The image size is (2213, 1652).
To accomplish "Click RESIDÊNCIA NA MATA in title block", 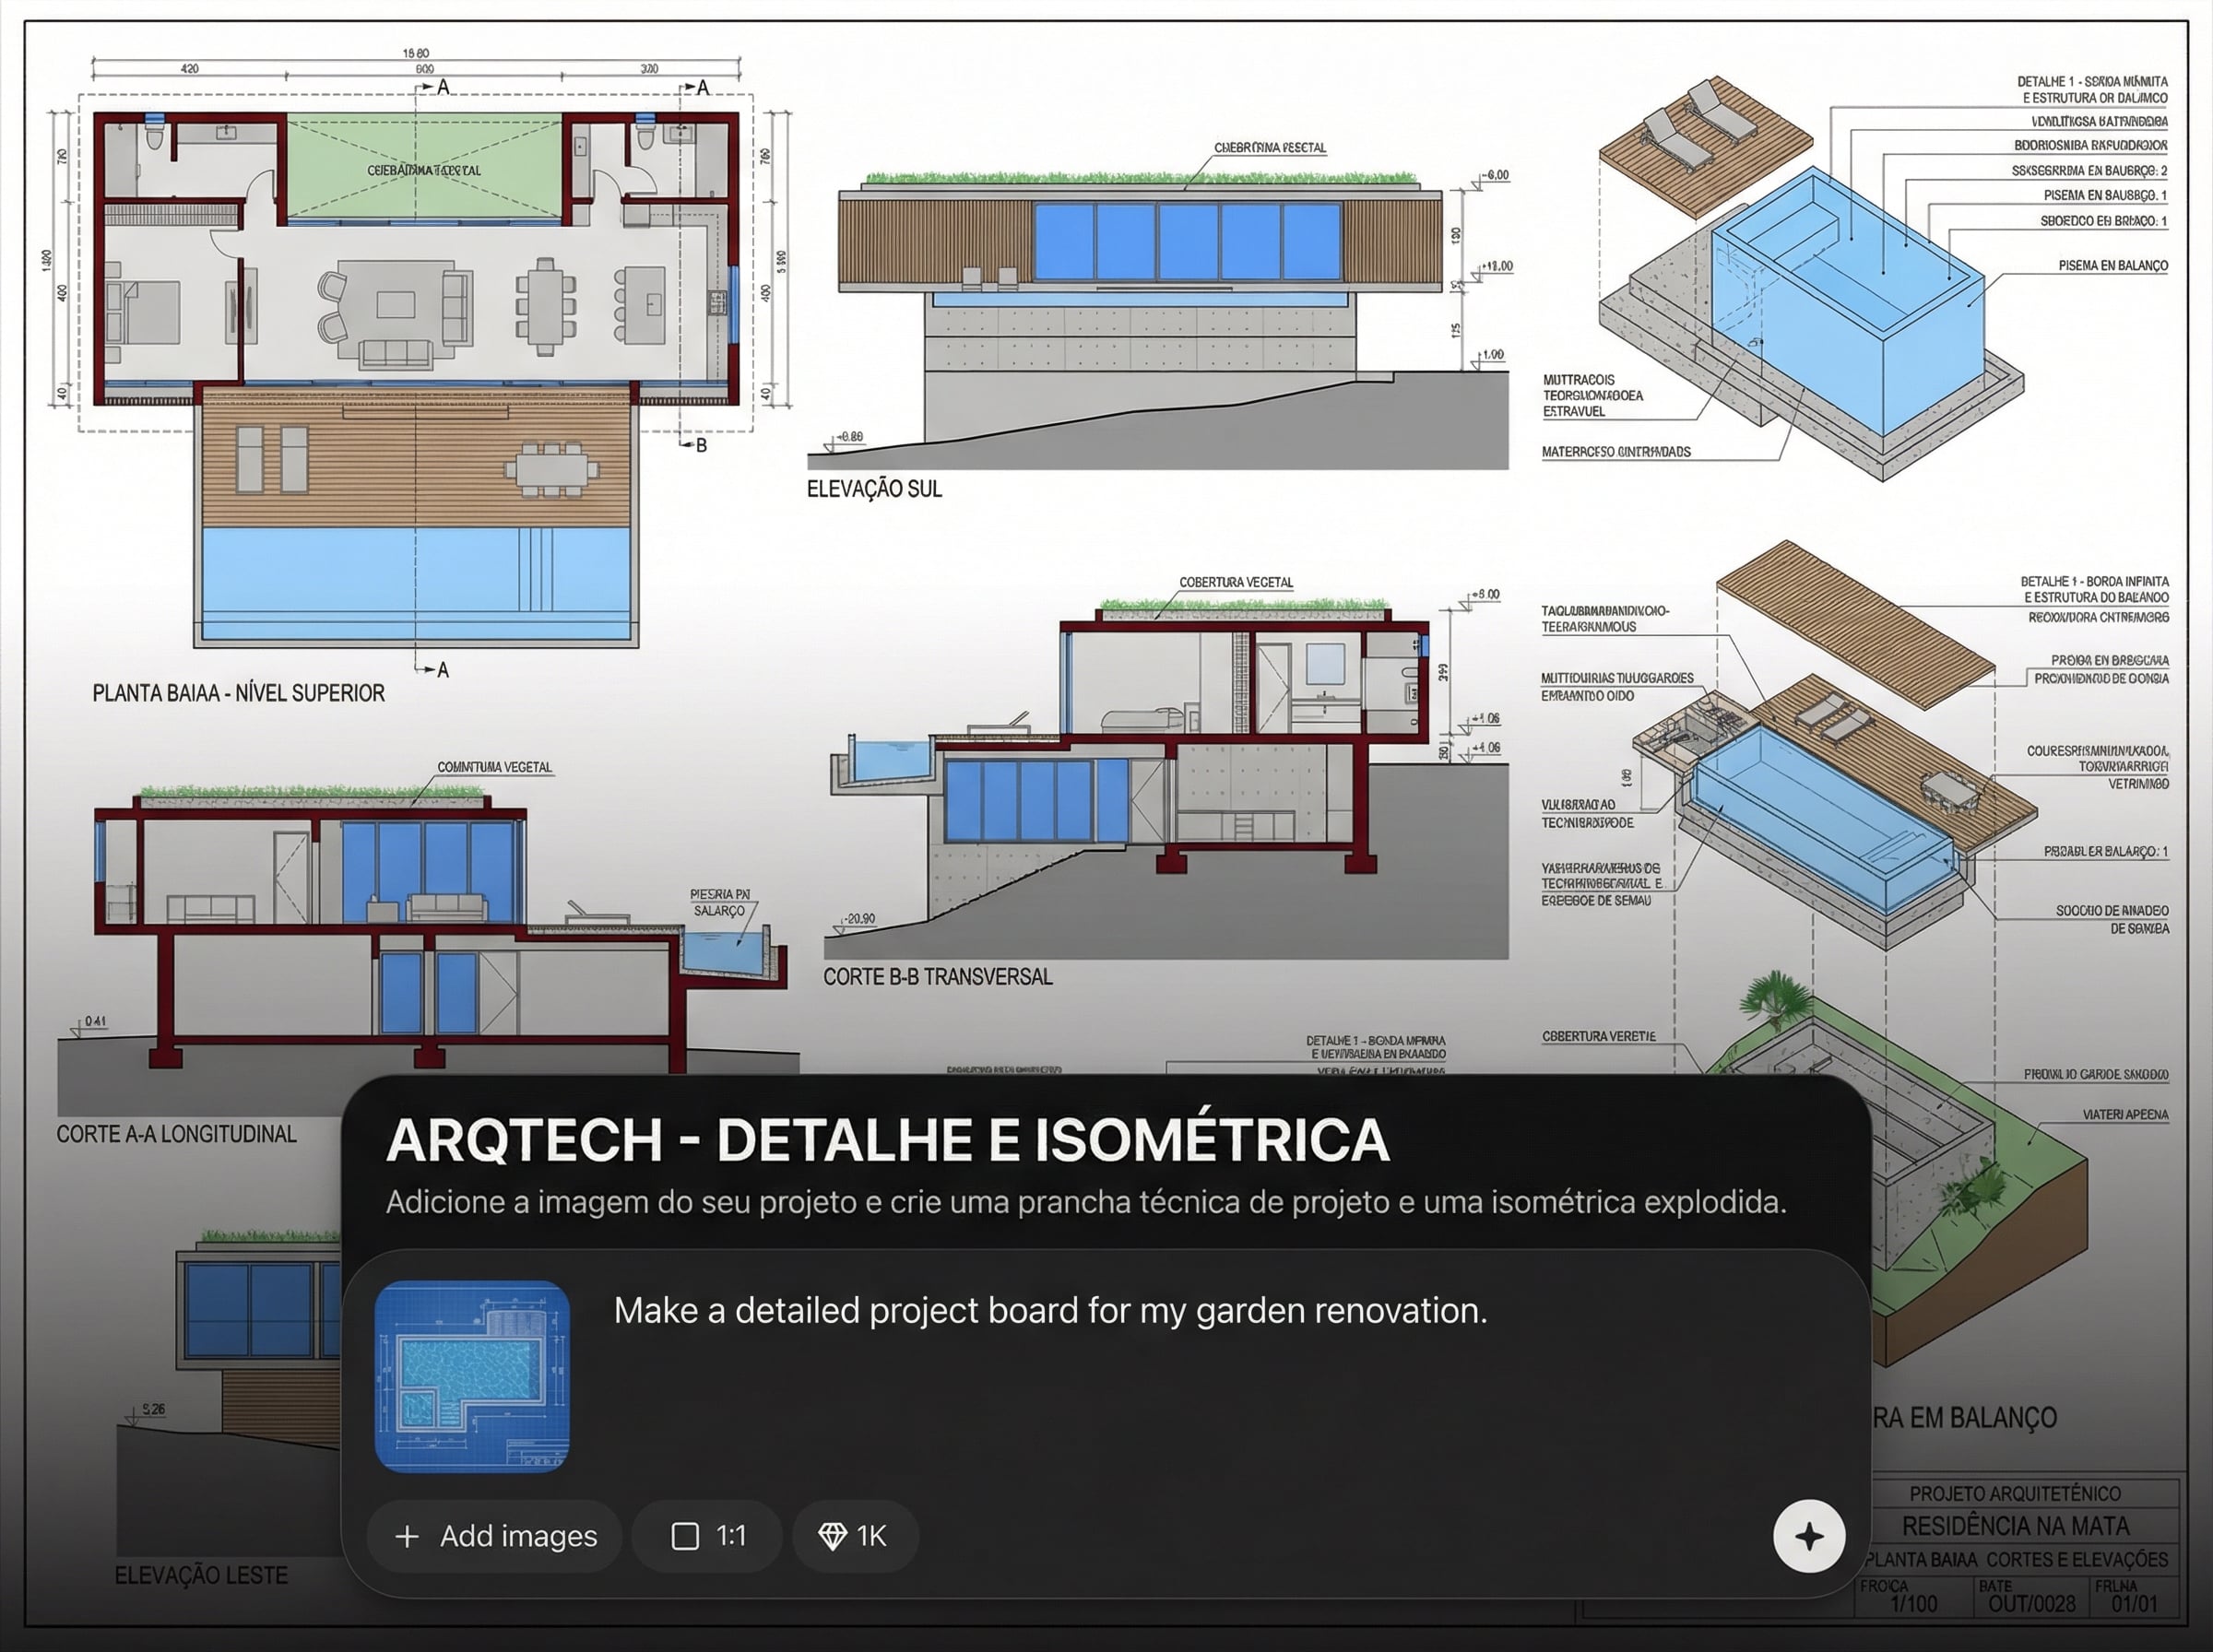I will (x=2014, y=1526).
